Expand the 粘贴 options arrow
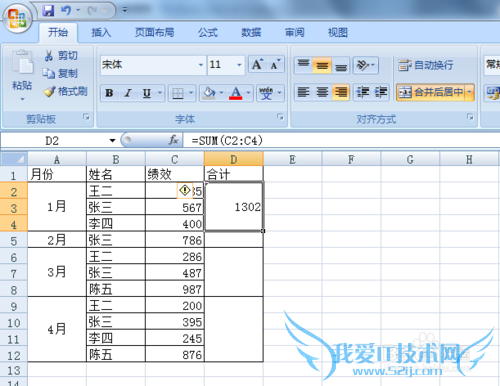Screen dimensions: 500x386 click(22, 99)
